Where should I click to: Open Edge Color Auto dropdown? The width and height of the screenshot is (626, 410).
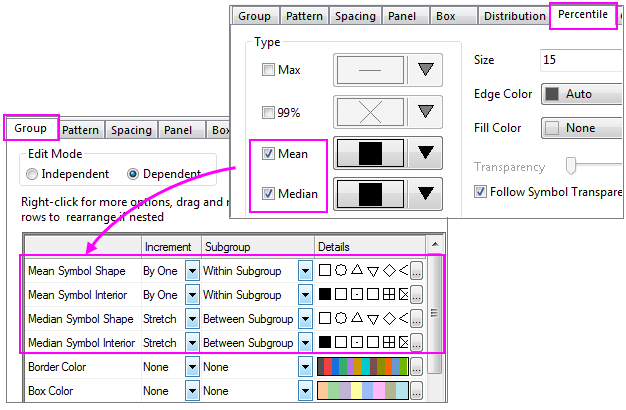580,94
